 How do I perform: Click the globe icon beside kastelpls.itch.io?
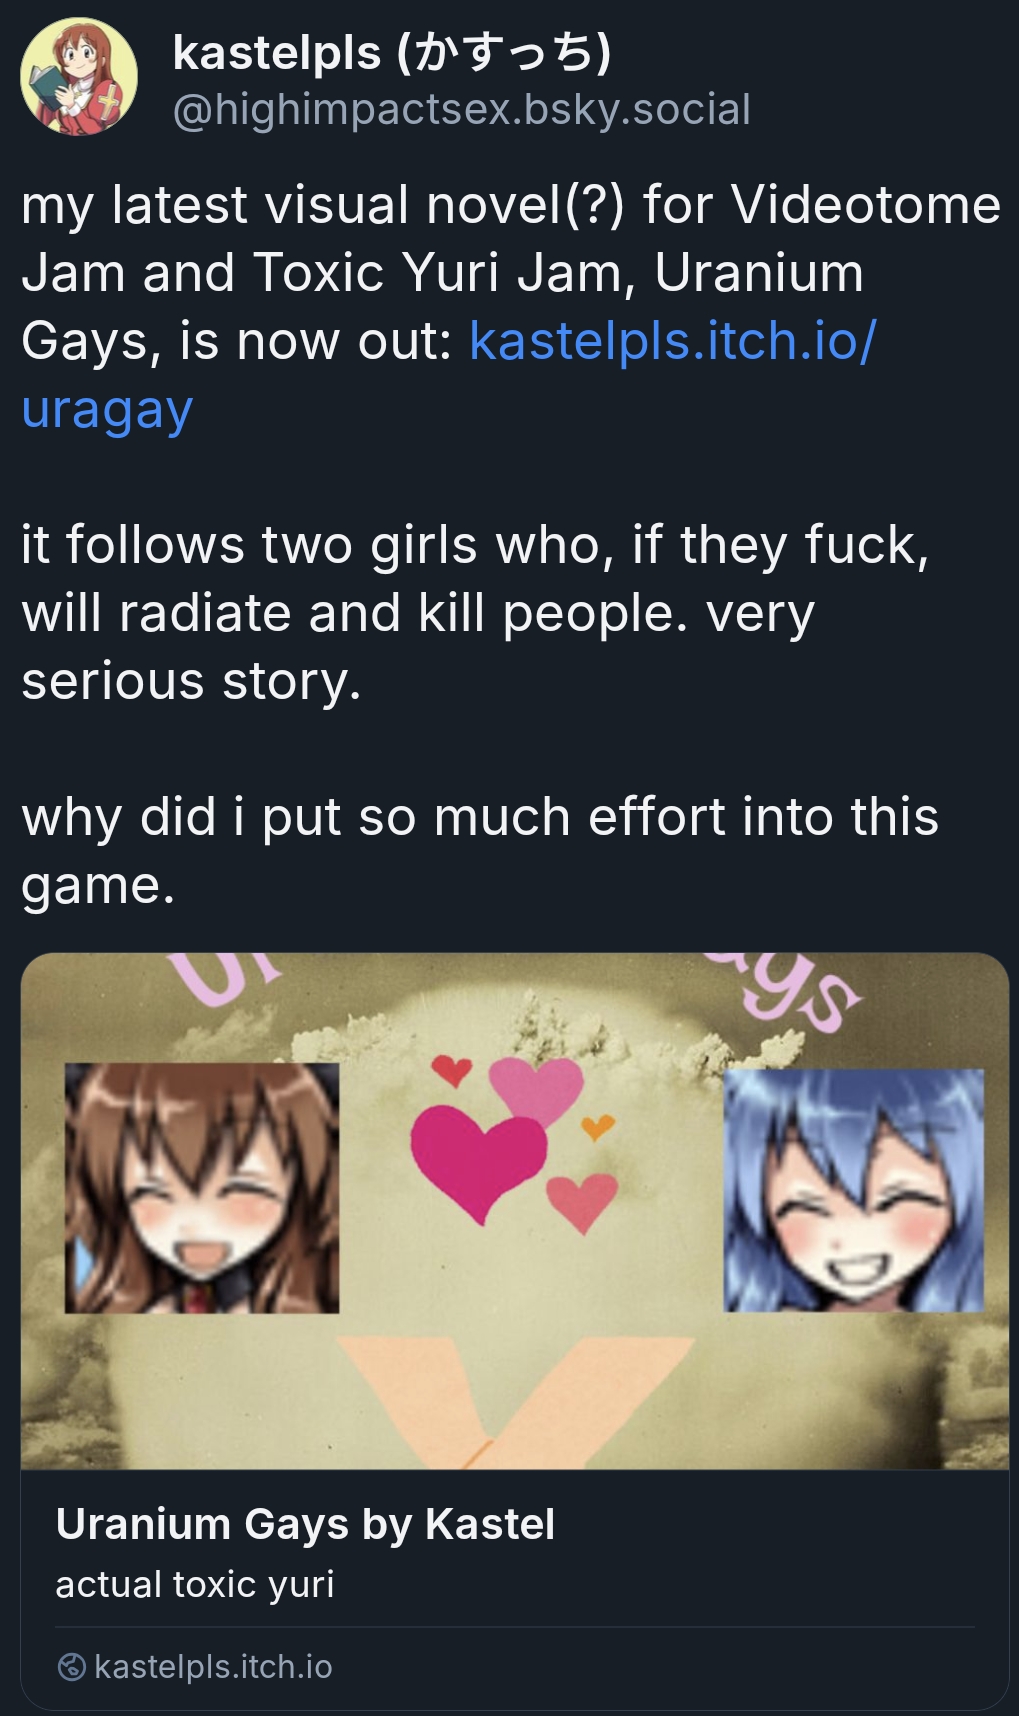pyautogui.click(x=72, y=1667)
